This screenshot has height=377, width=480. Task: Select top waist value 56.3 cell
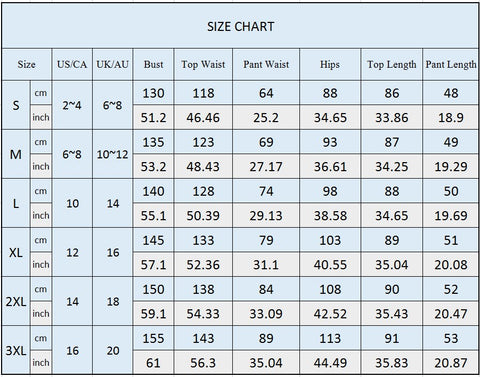[x=203, y=363]
